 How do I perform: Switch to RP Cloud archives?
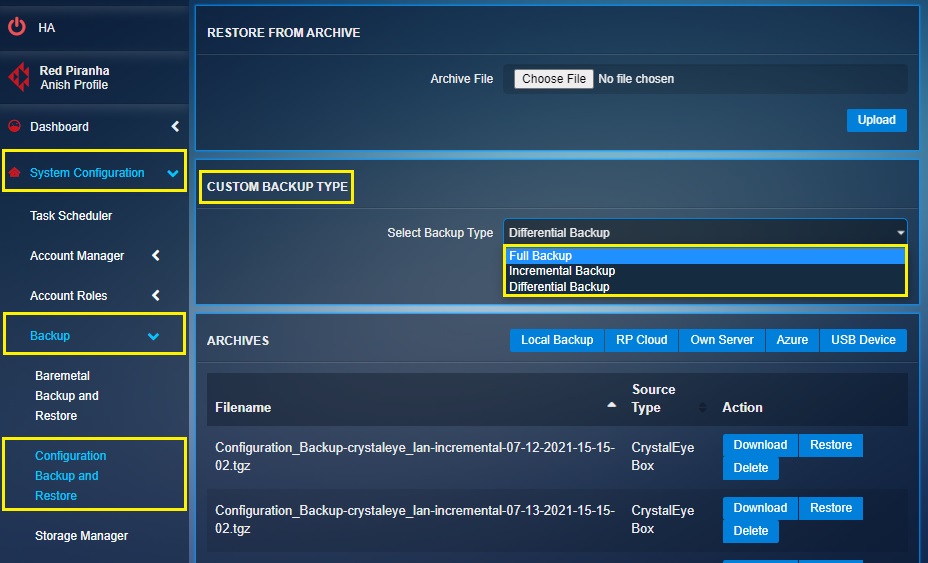(x=642, y=340)
